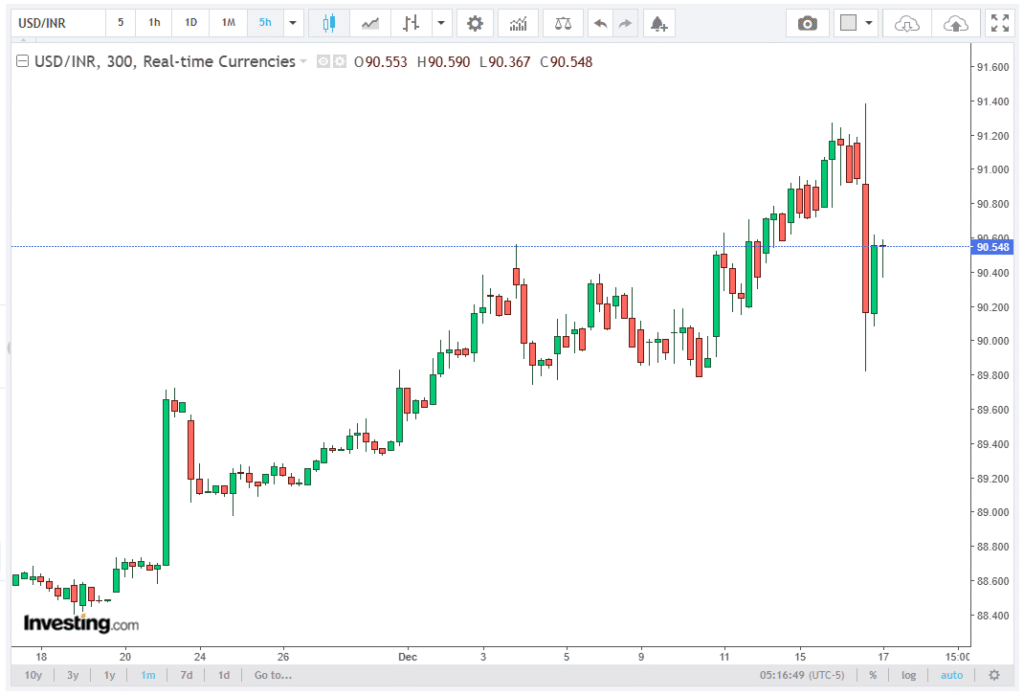Take a chart snapshot with camera
The image size is (1024, 696).
[807, 22]
